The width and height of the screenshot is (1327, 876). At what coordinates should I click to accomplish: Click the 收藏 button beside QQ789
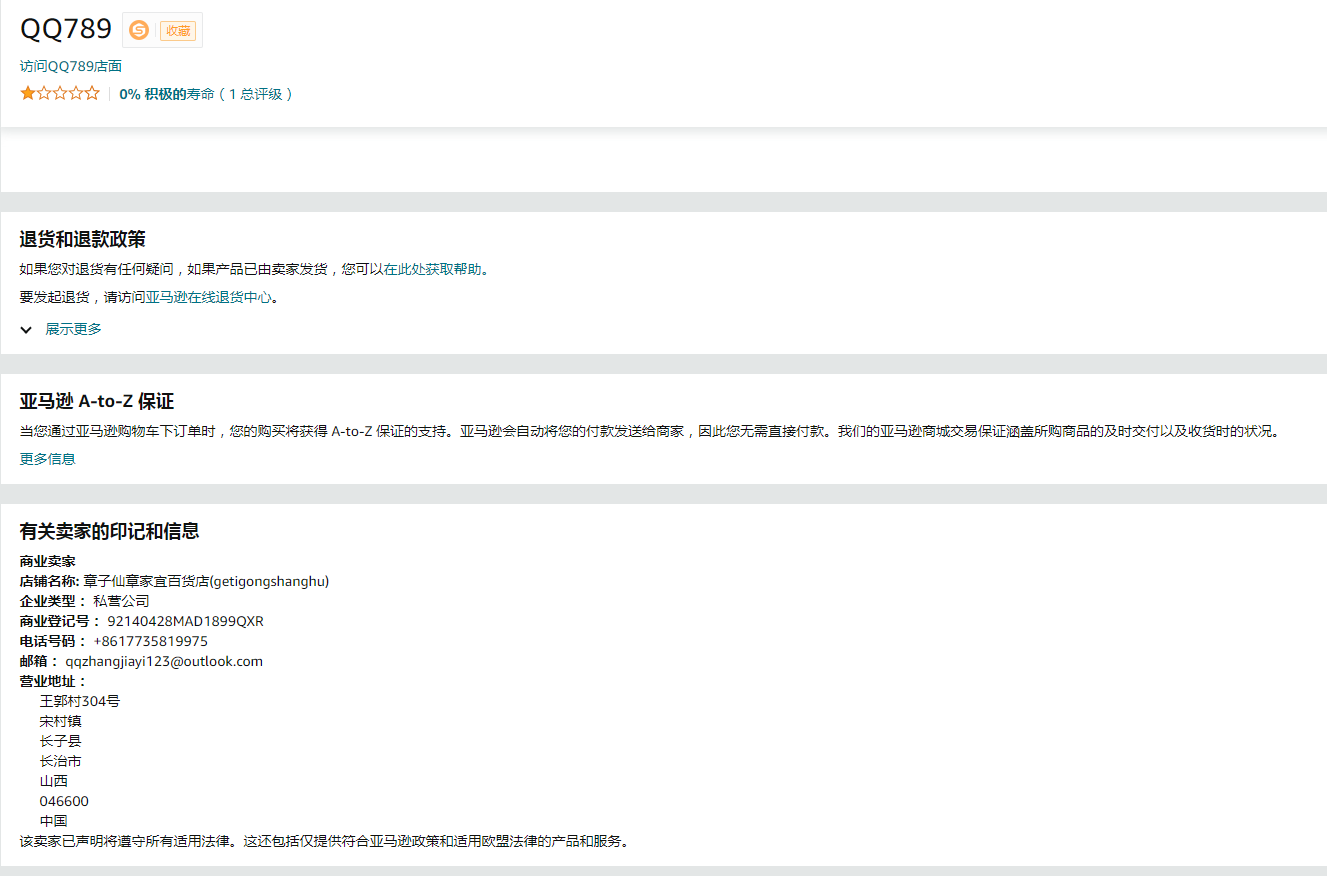point(178,30)
